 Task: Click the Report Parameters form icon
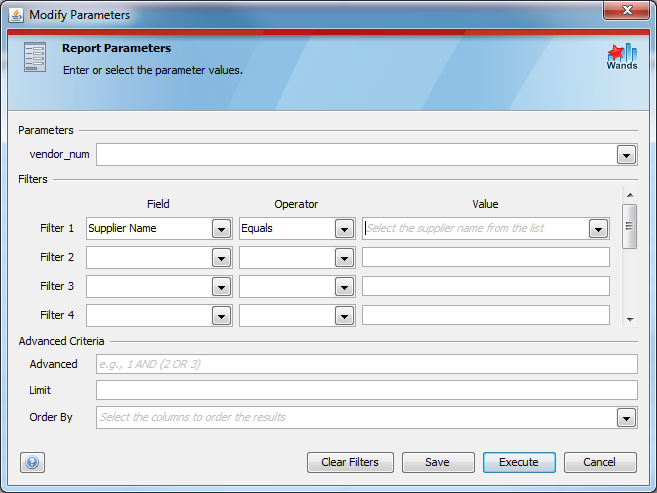click(35, 57)
